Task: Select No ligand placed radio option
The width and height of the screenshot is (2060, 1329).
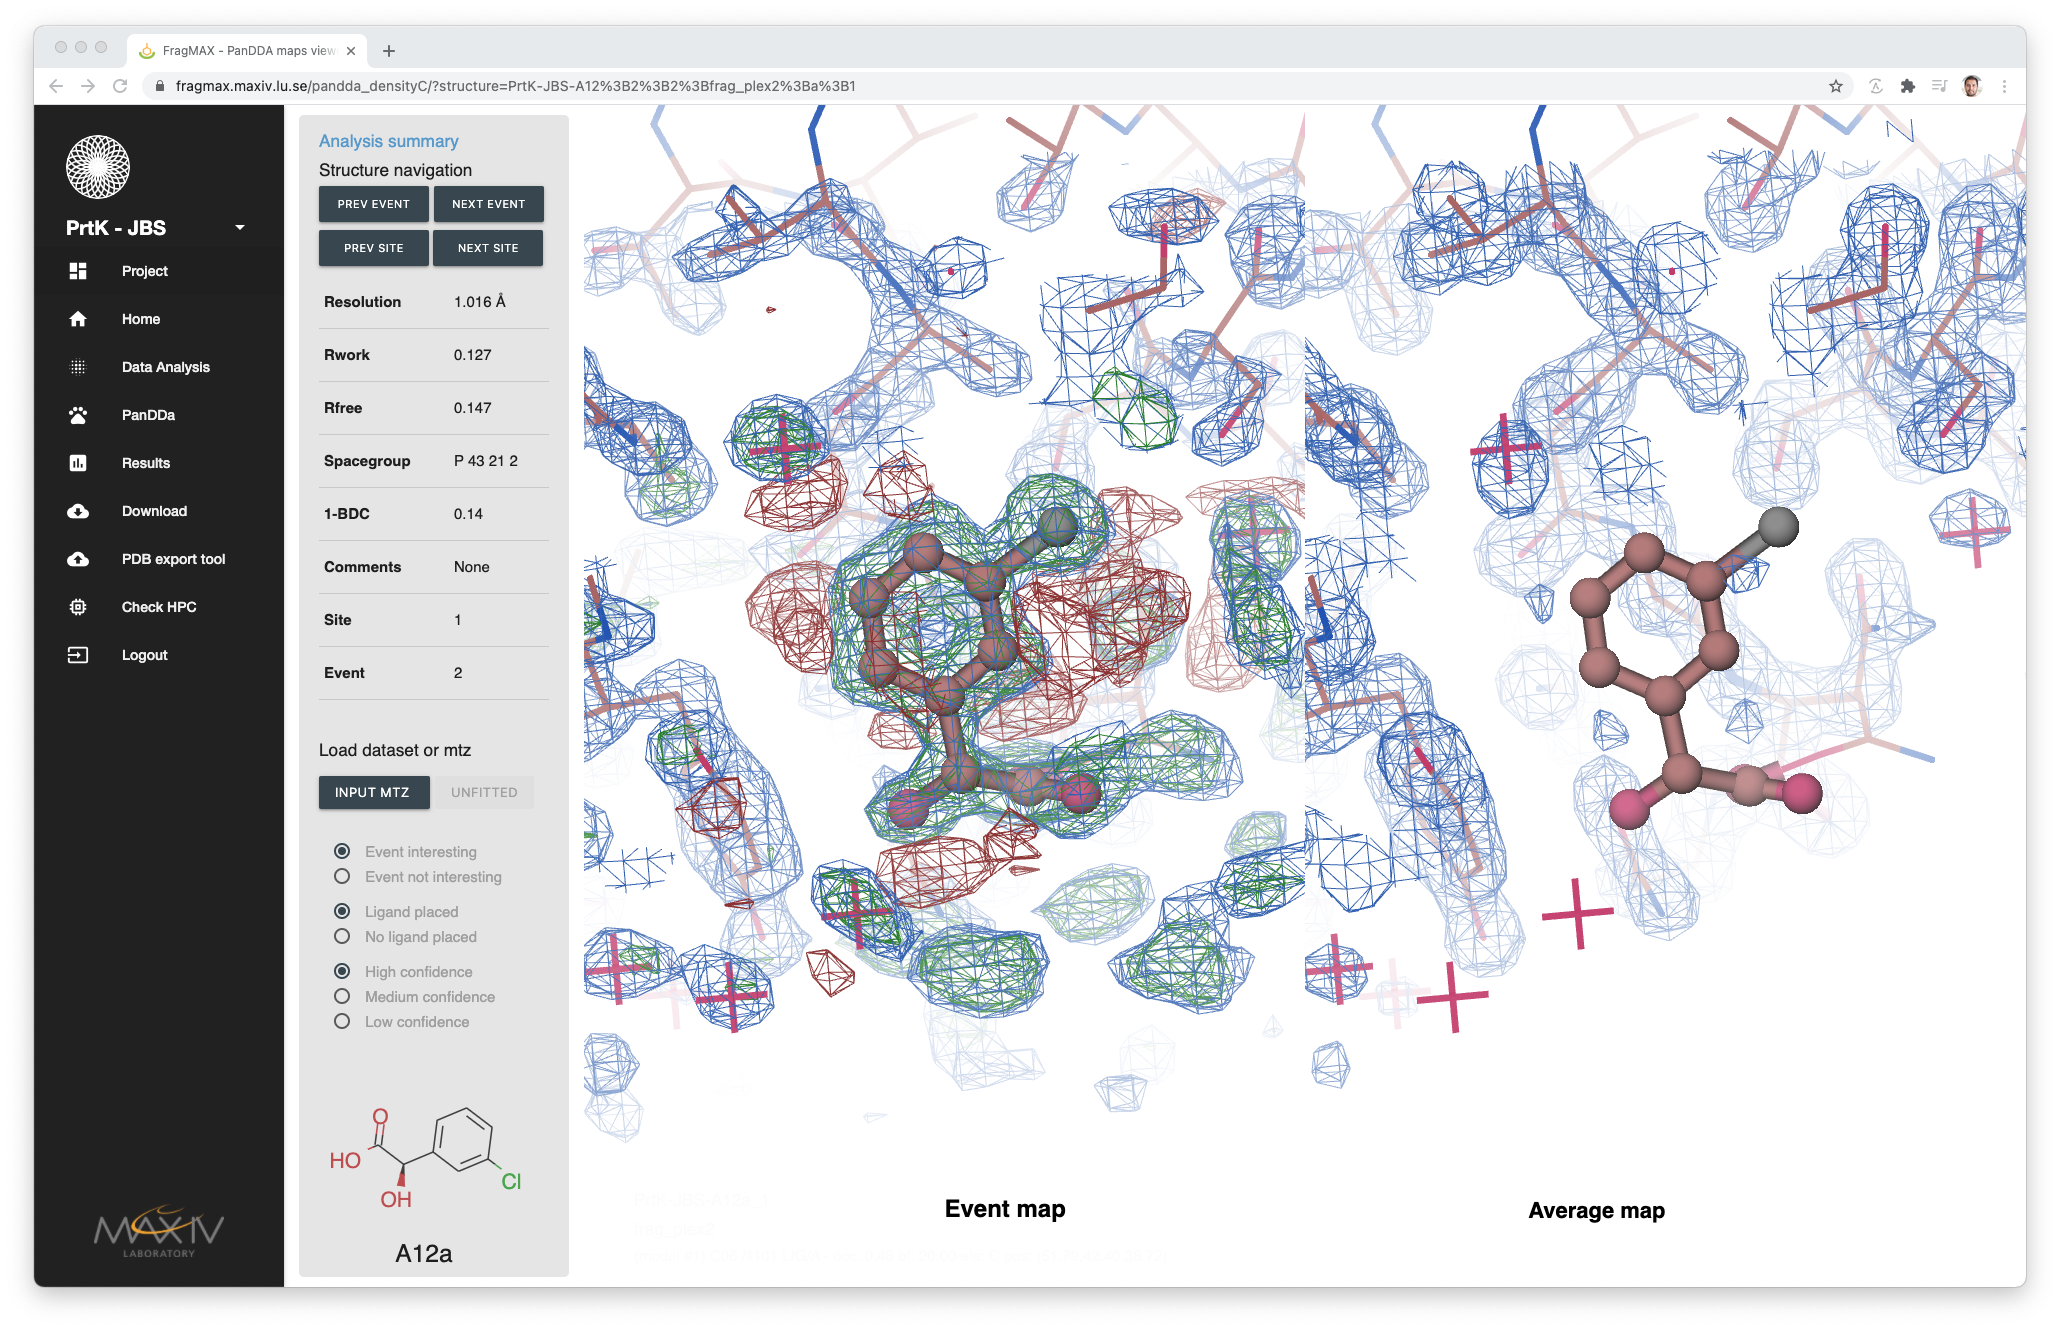Action: 342,937
